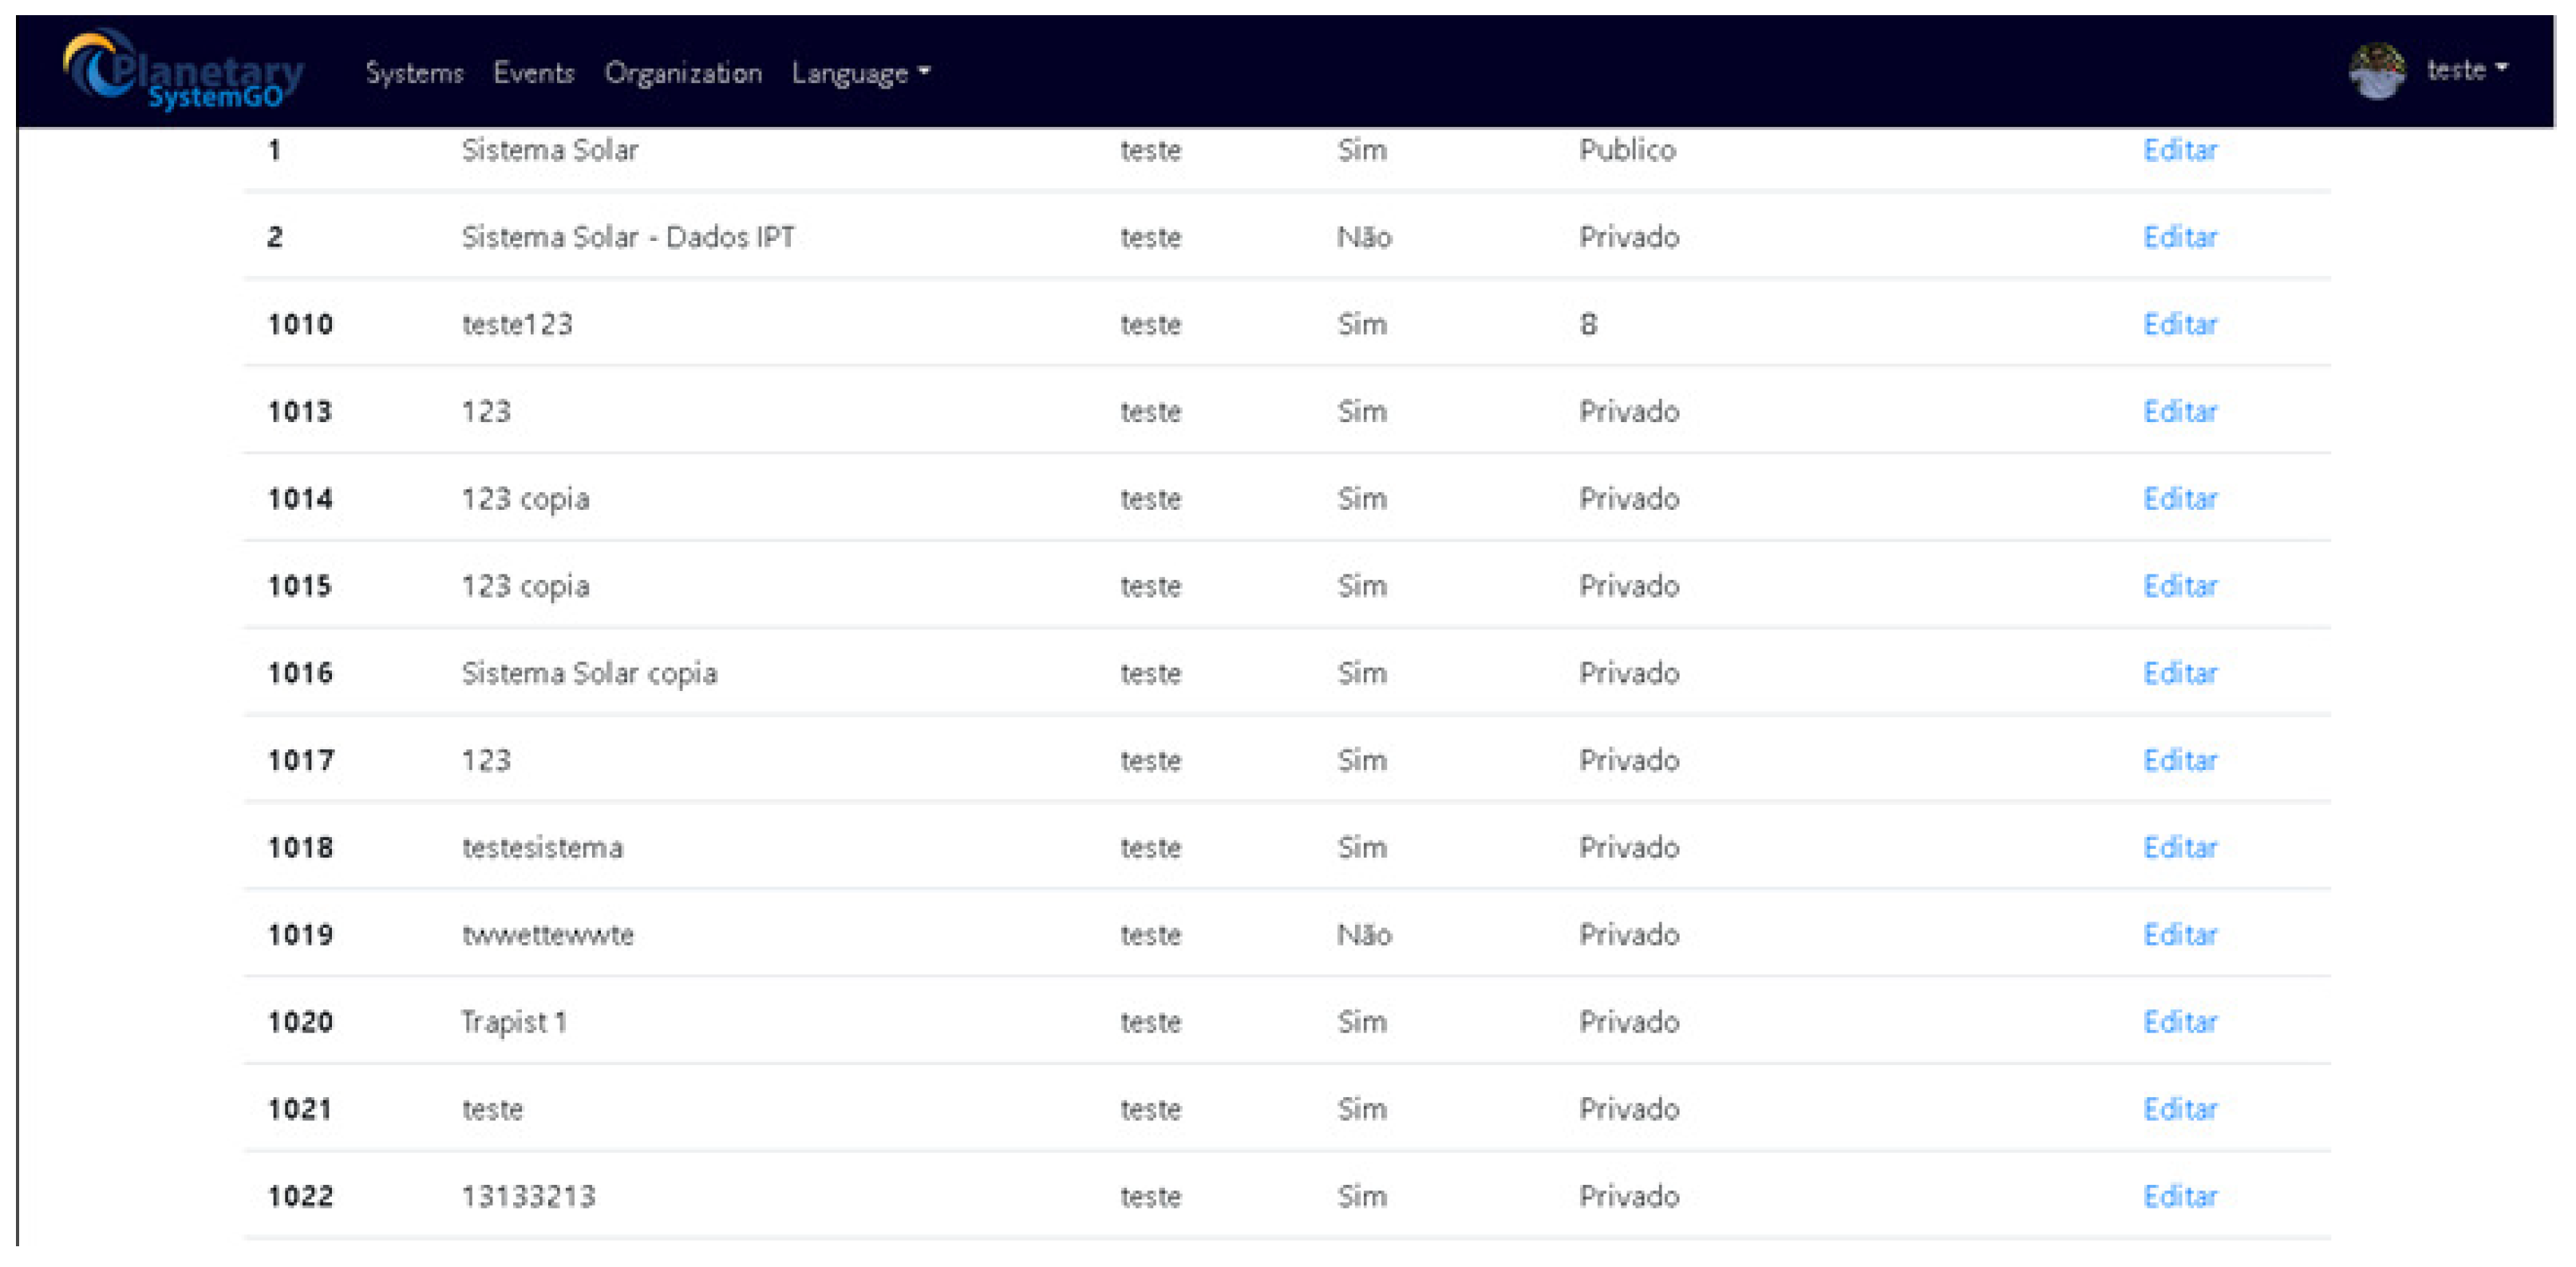Expand the teste user account dropdown
Screen dimensions: 2576x1267
(2466, 70)
